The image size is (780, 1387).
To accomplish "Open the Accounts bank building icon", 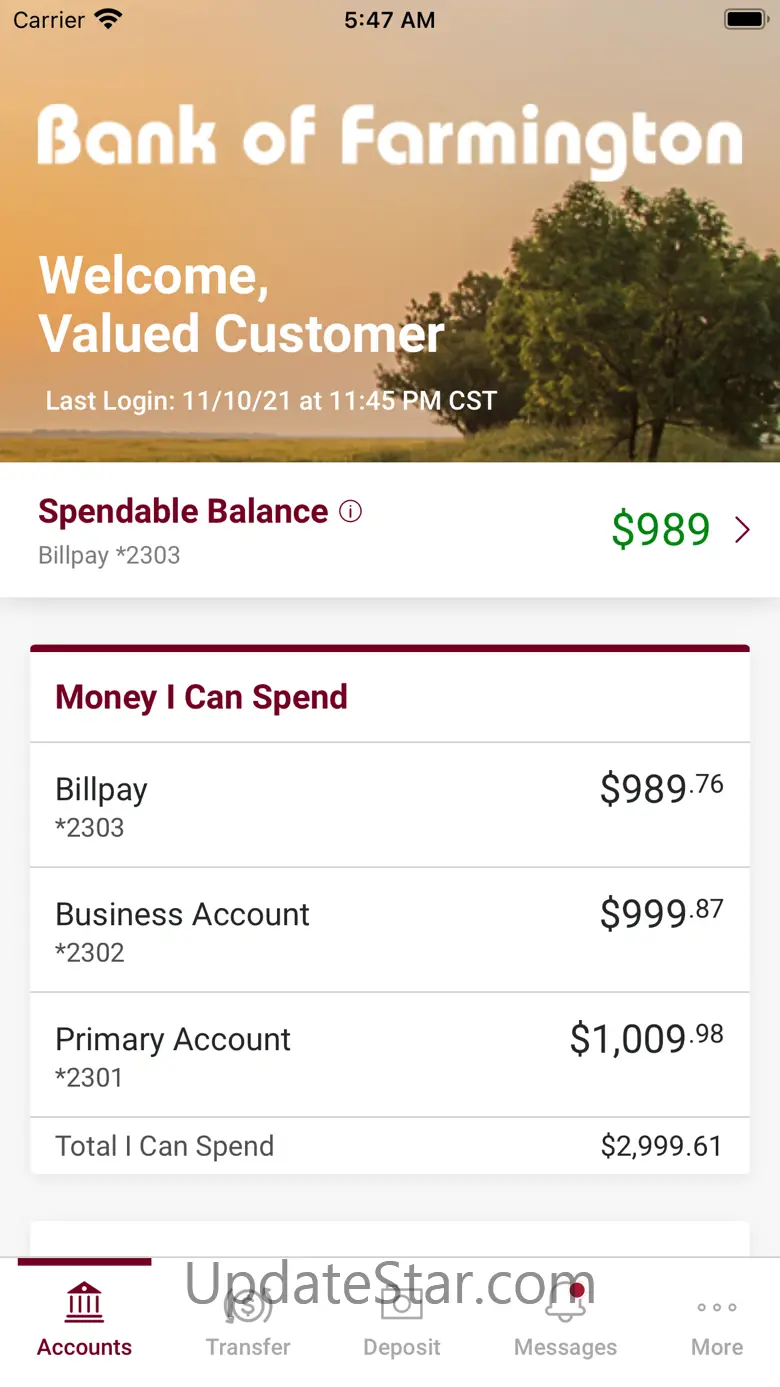I will coord(84,1303).
